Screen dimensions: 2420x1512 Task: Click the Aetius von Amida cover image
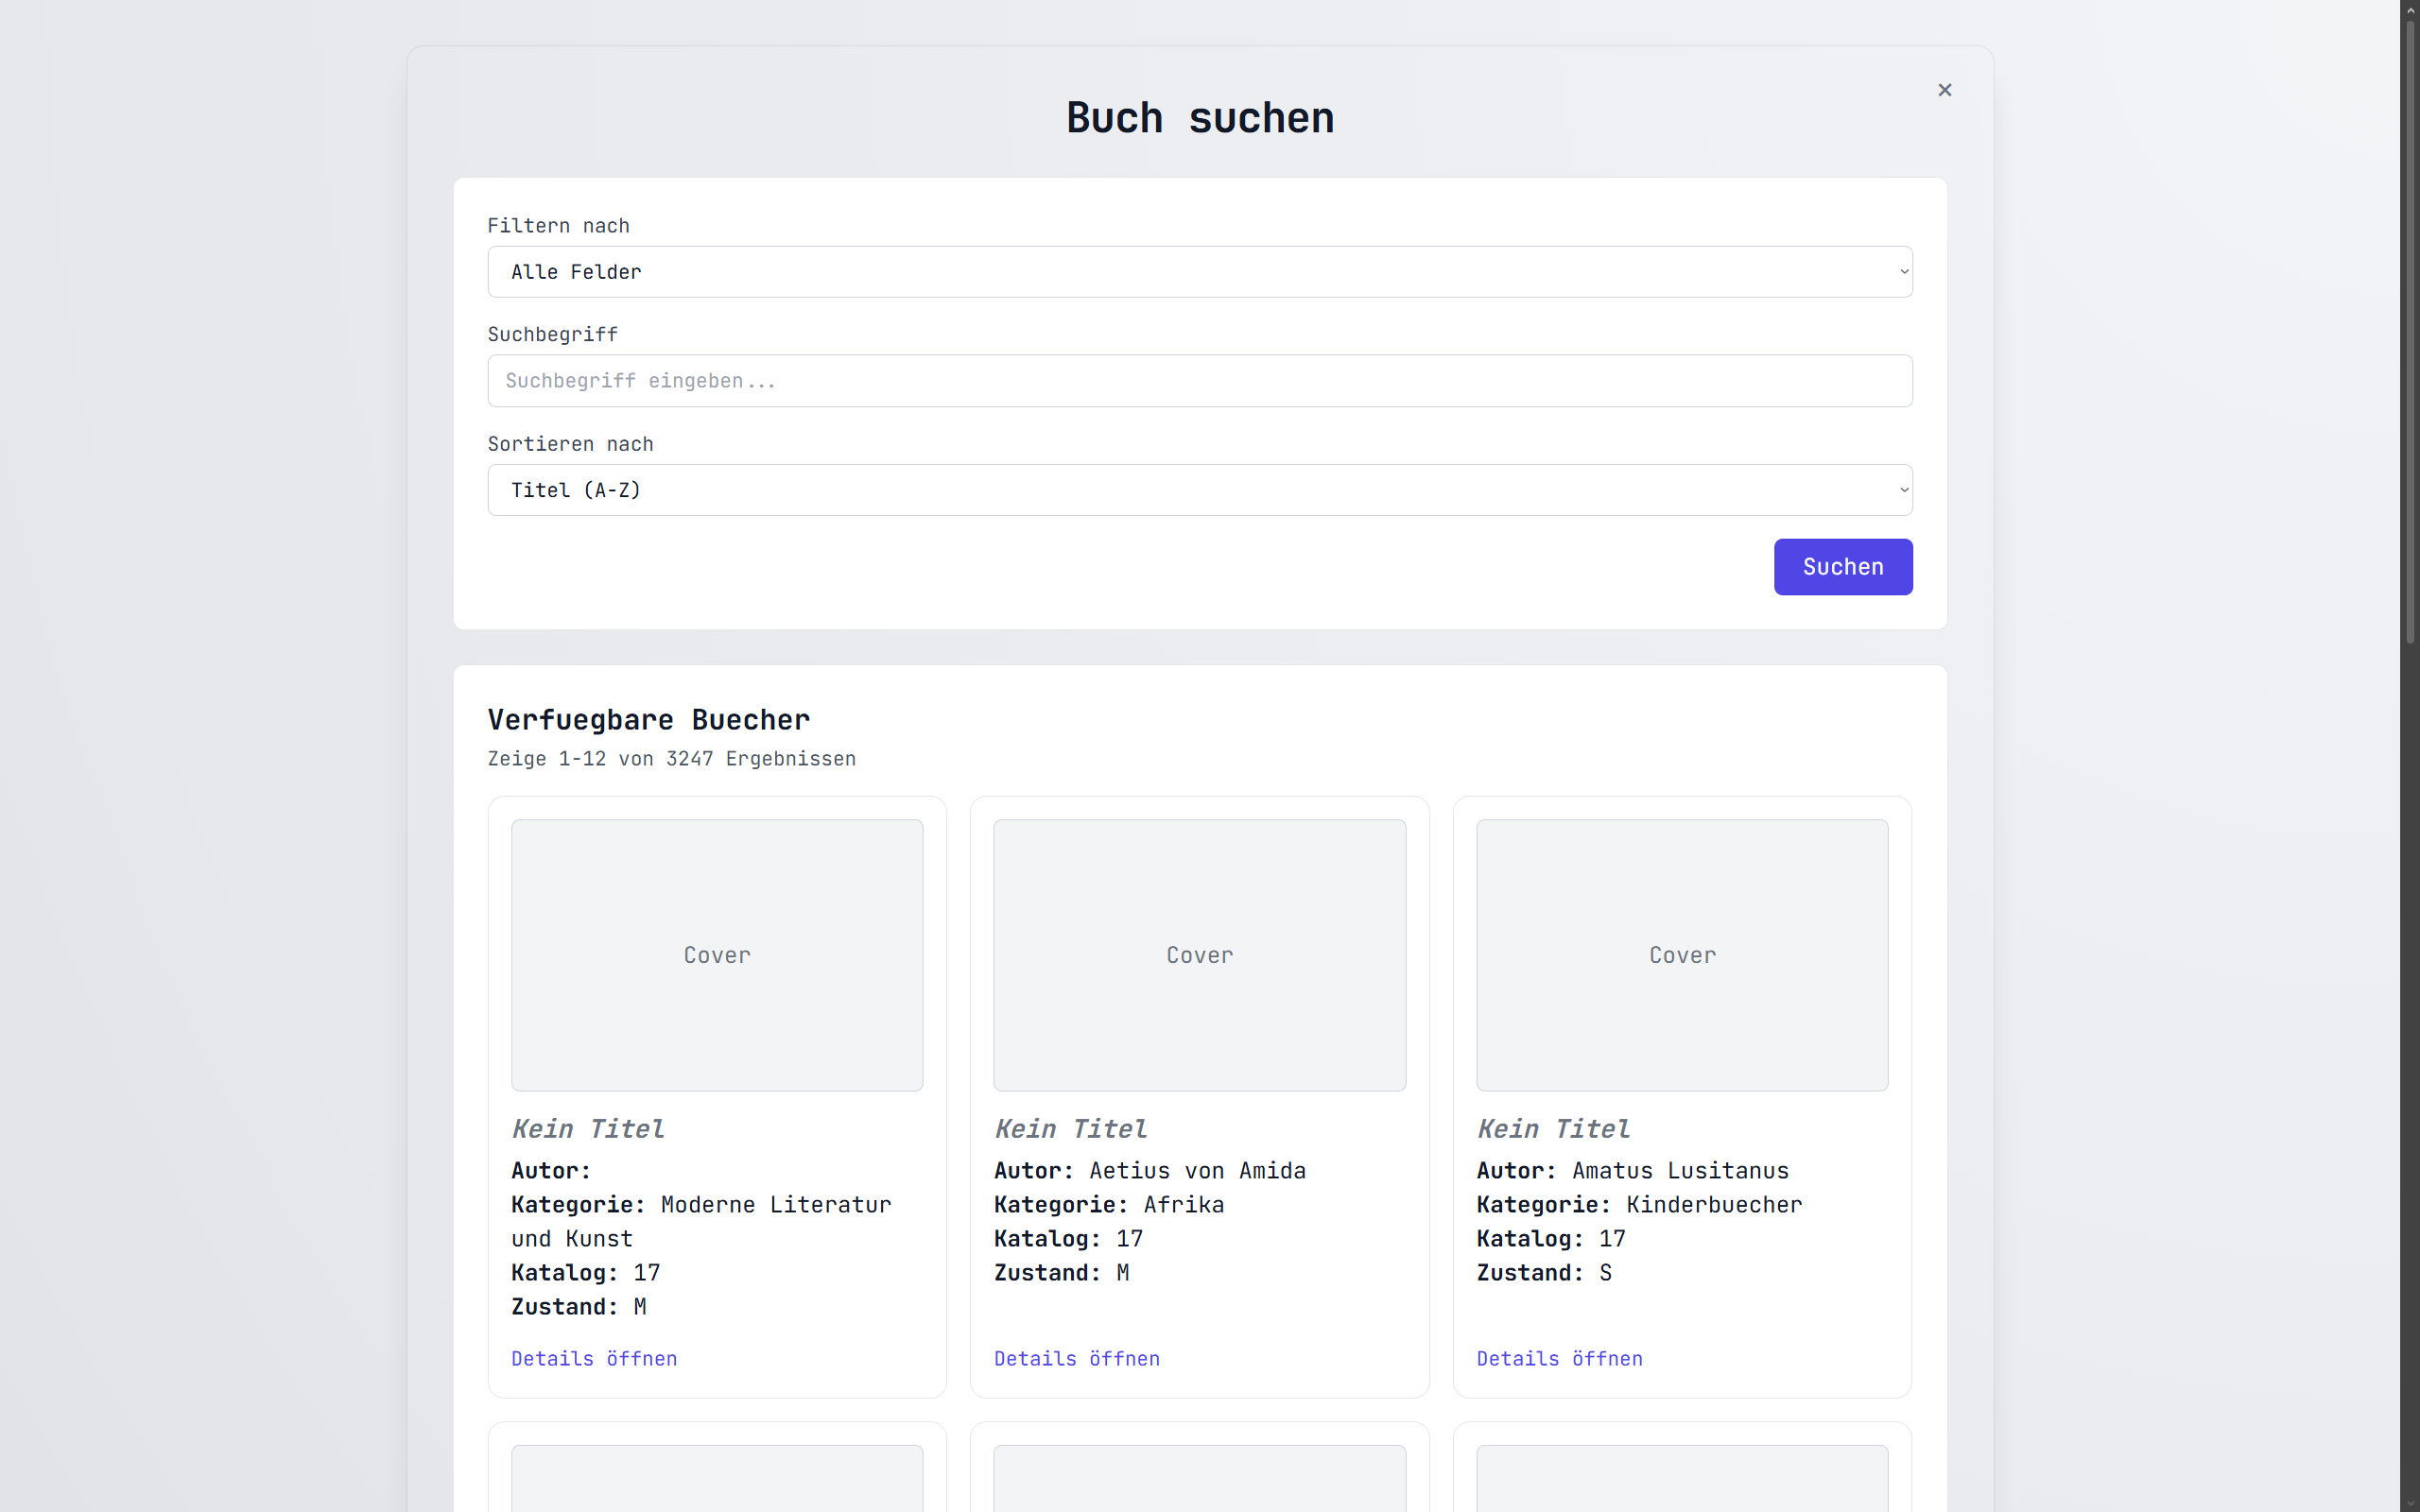pyautogui.click(x=1199, y=955)
